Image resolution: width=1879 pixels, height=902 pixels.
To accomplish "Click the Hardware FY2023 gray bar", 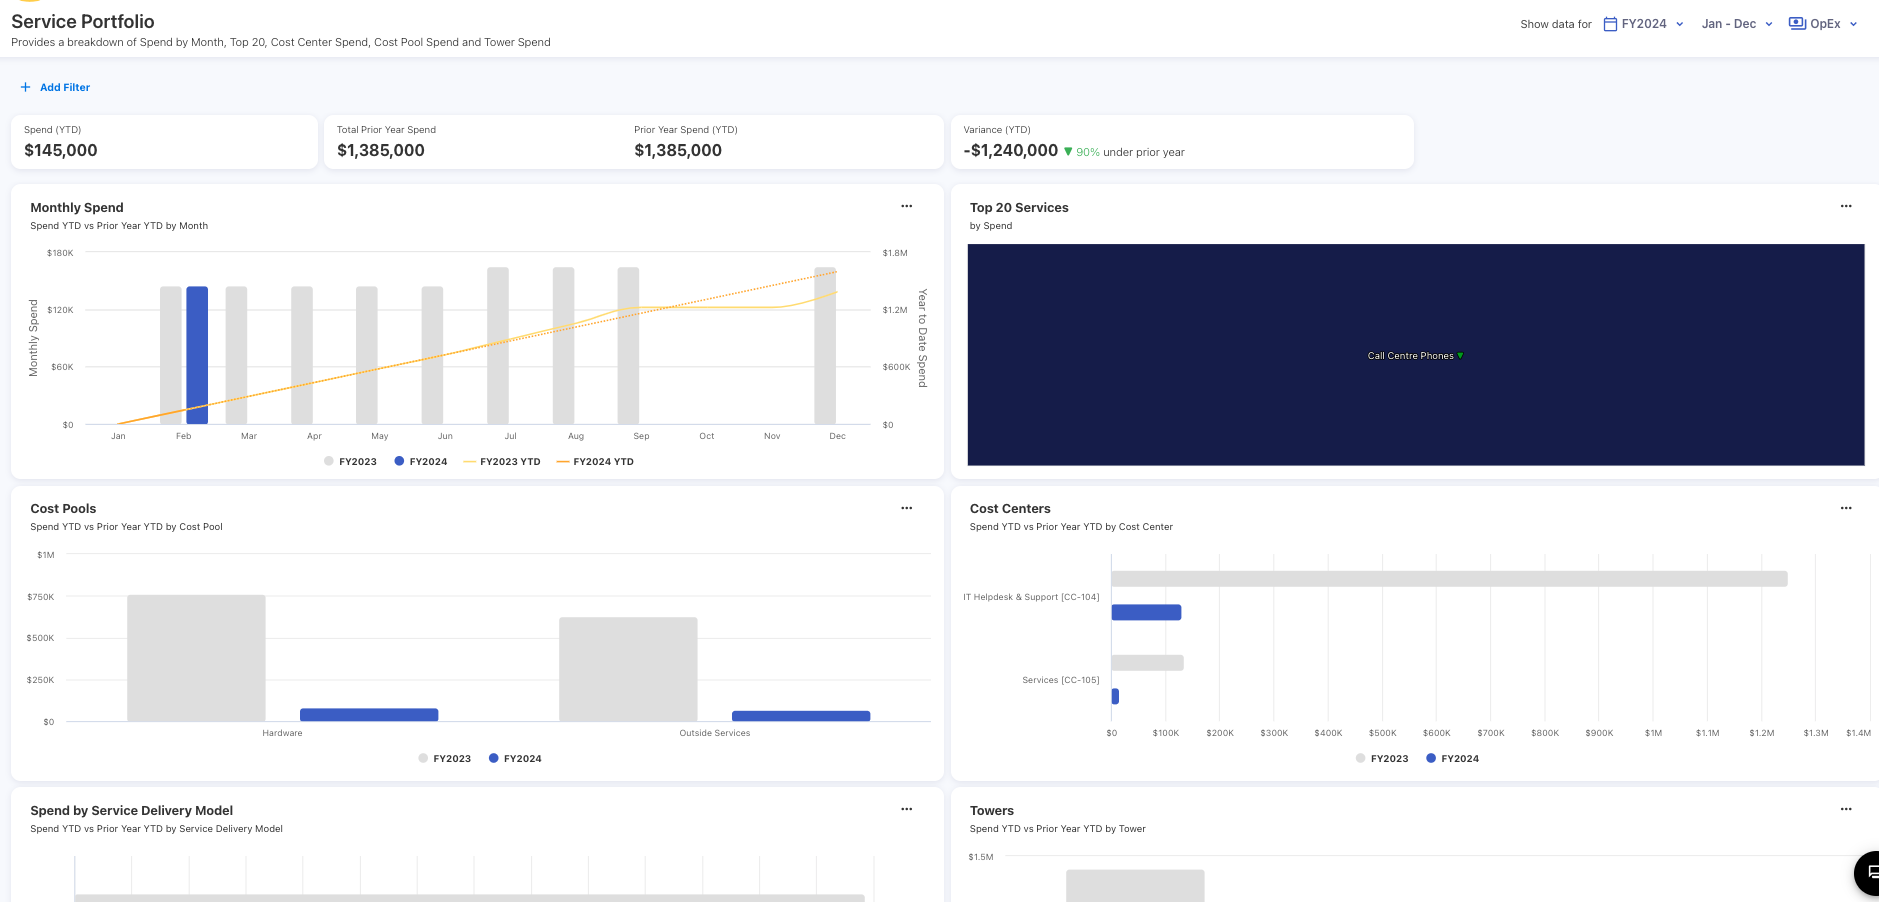I will (x=196, y=658).
